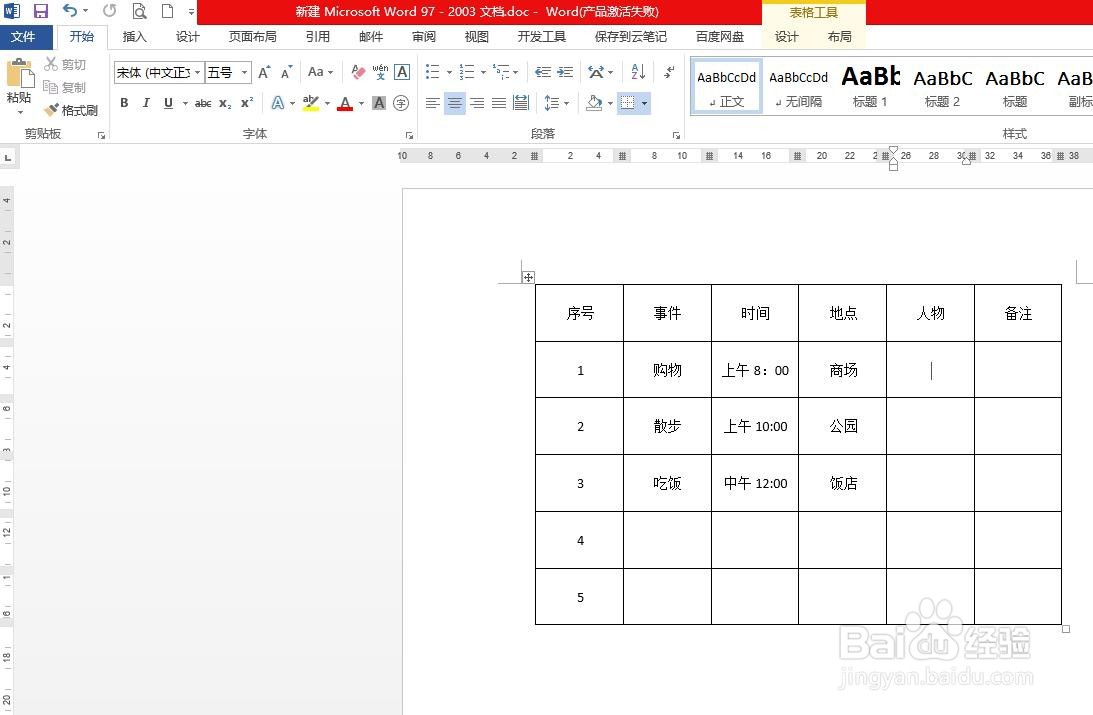Viewport: 1093px width, 715px height.
Task: Click the empty 事件 cell in row 4
Action: [x=666, y=540]
